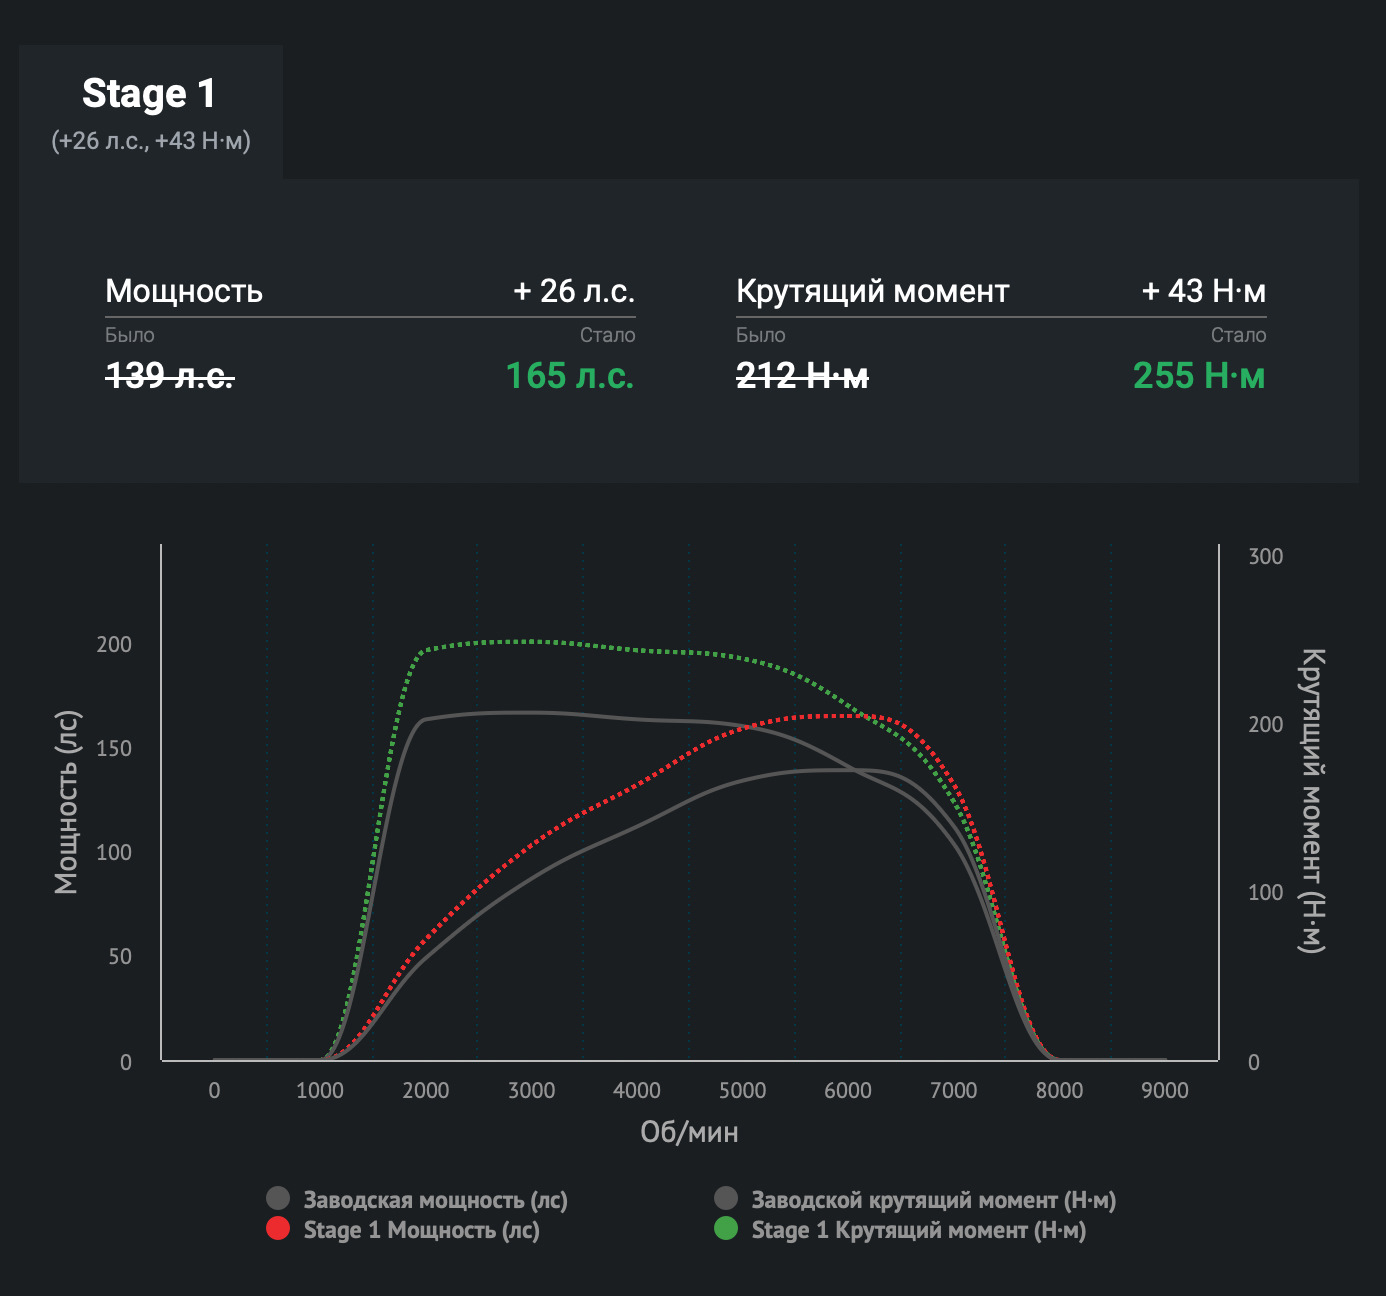Click the Мощность section header
Screen dimensions: 1386x1296
[x=185, y=292]
